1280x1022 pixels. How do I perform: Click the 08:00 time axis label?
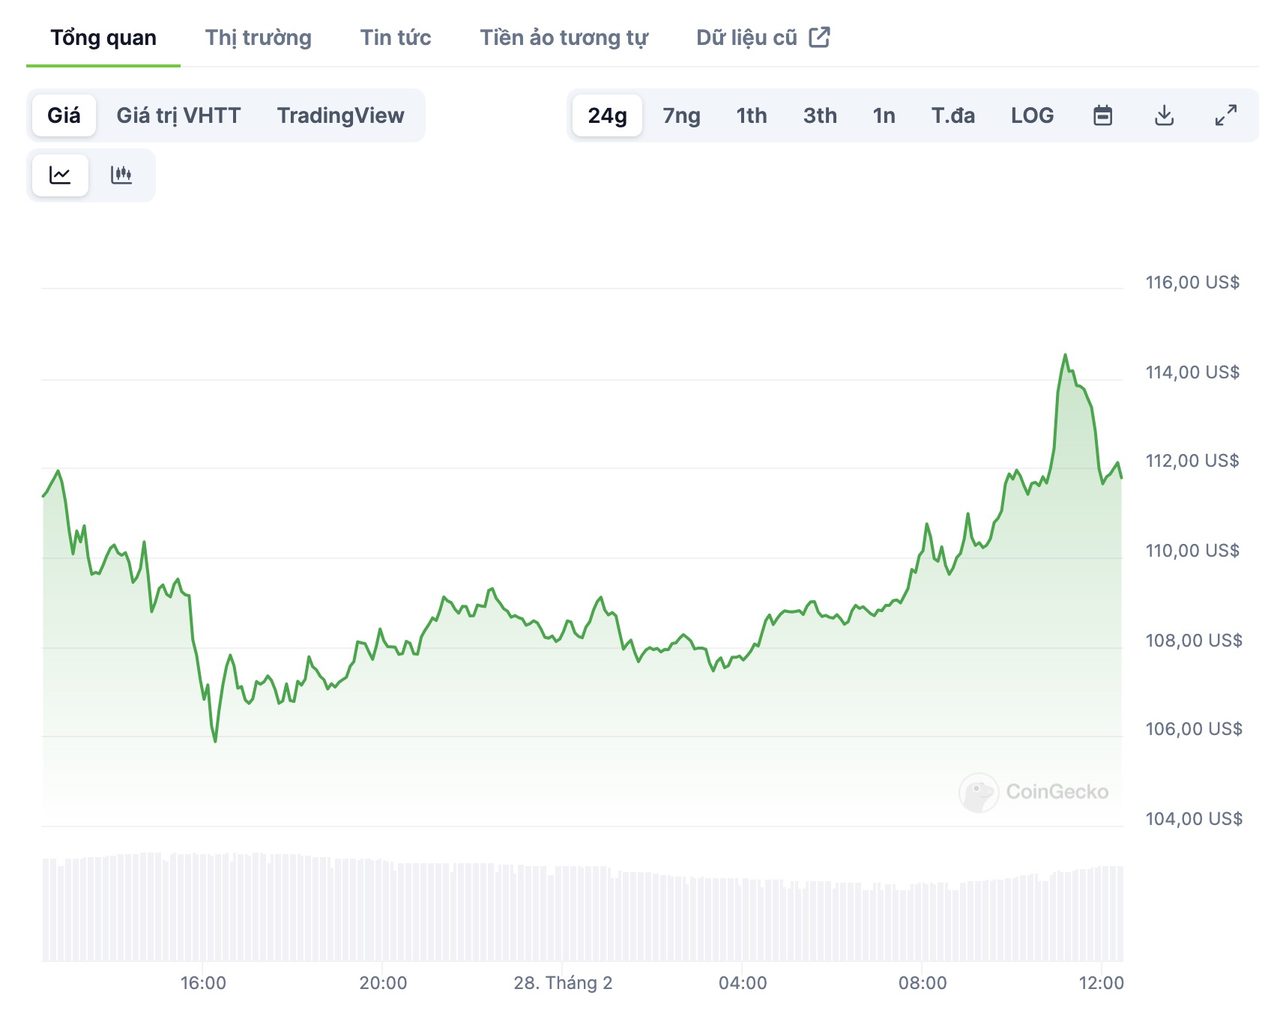[x=922, y=983]
